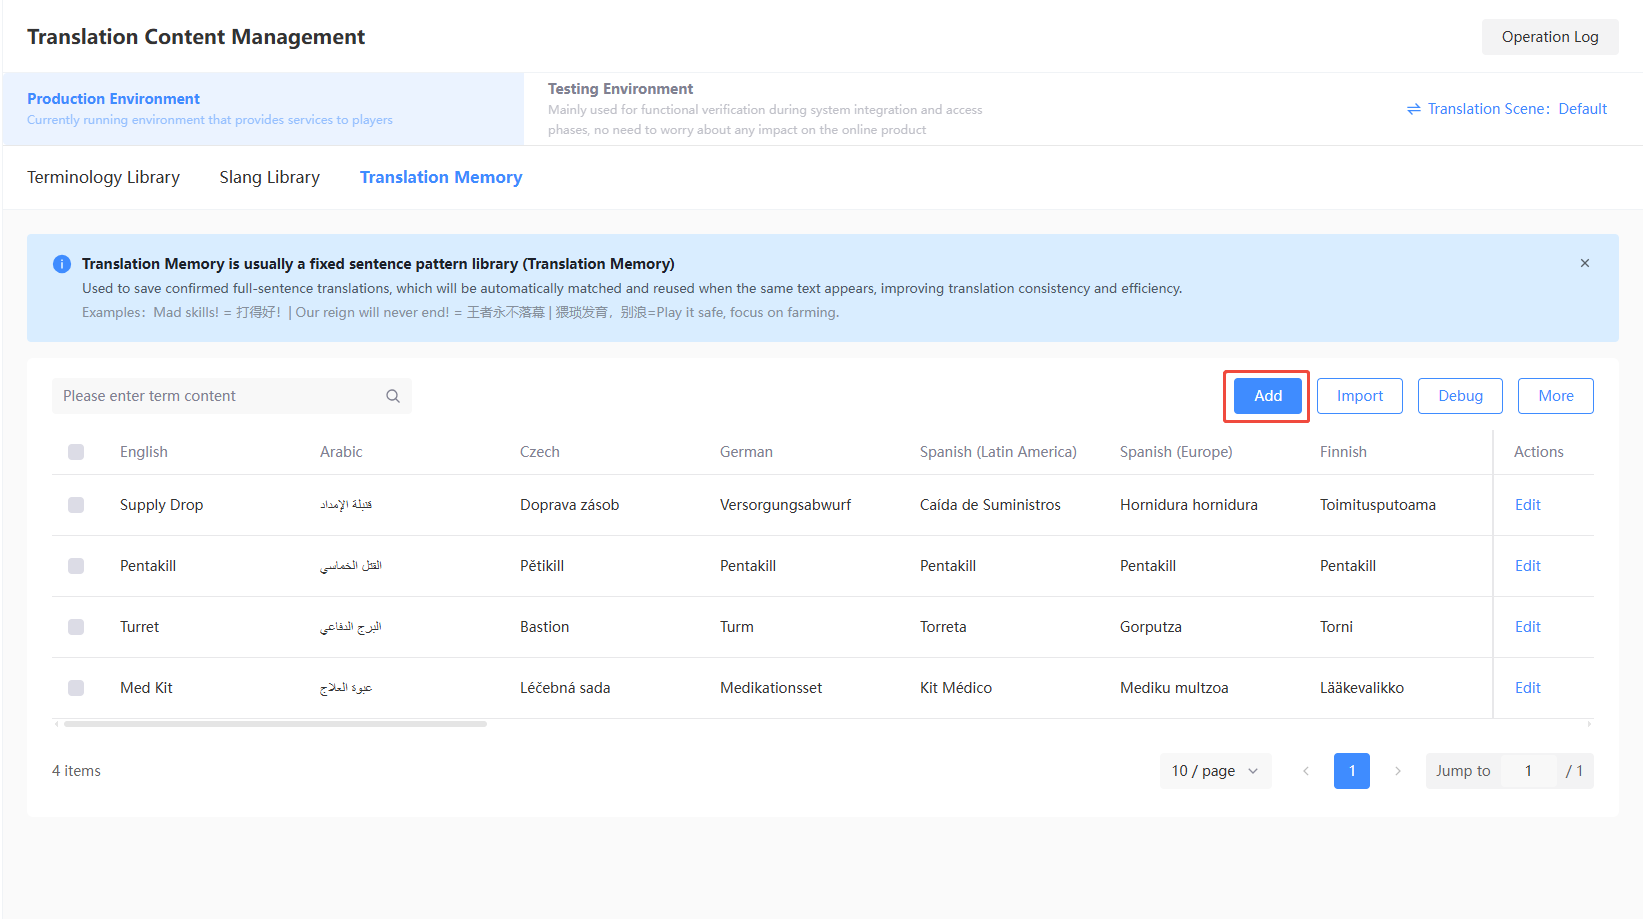Screen dimensions: 1643x919
Task: Select the Translation Memory tab
Action: (x=441, y=177)
